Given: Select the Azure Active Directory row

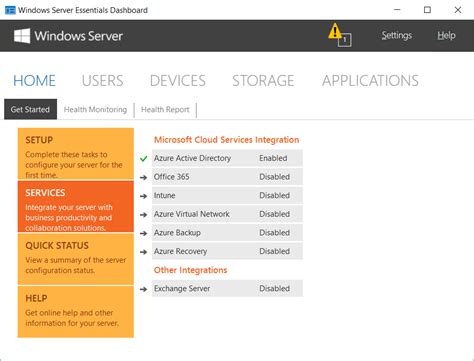Looking at the screenshot, I should point(227,158).
